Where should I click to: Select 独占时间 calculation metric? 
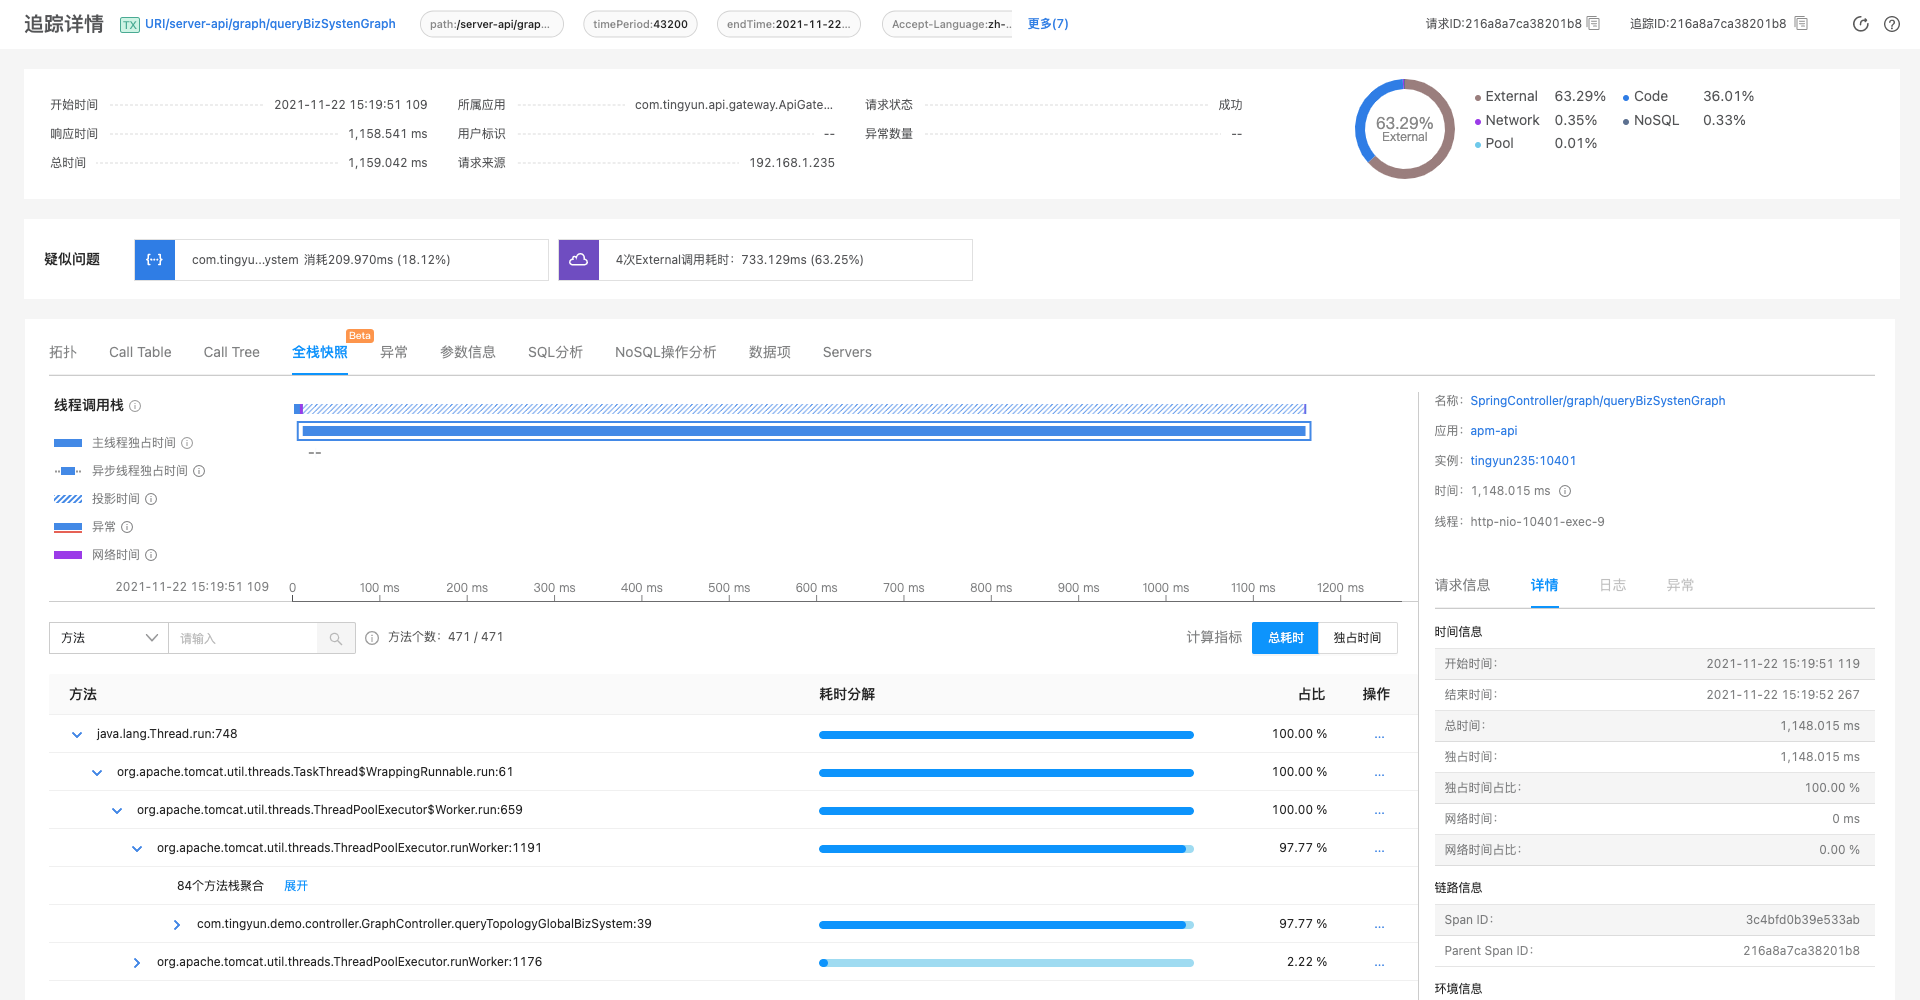click(1357, 638)
